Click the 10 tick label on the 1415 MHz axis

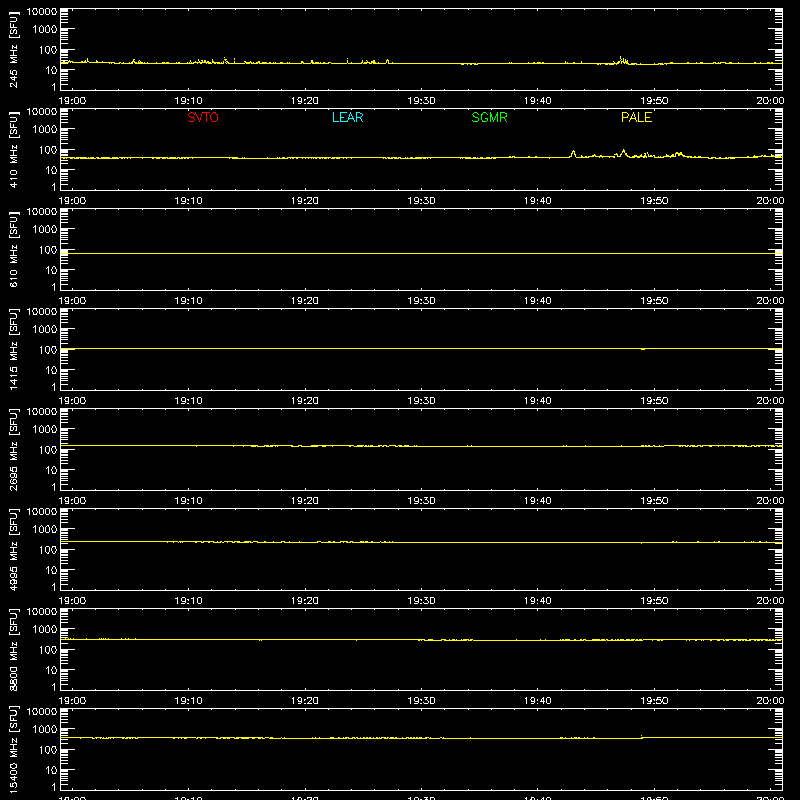pyautogui.click(x=51, y=370)
